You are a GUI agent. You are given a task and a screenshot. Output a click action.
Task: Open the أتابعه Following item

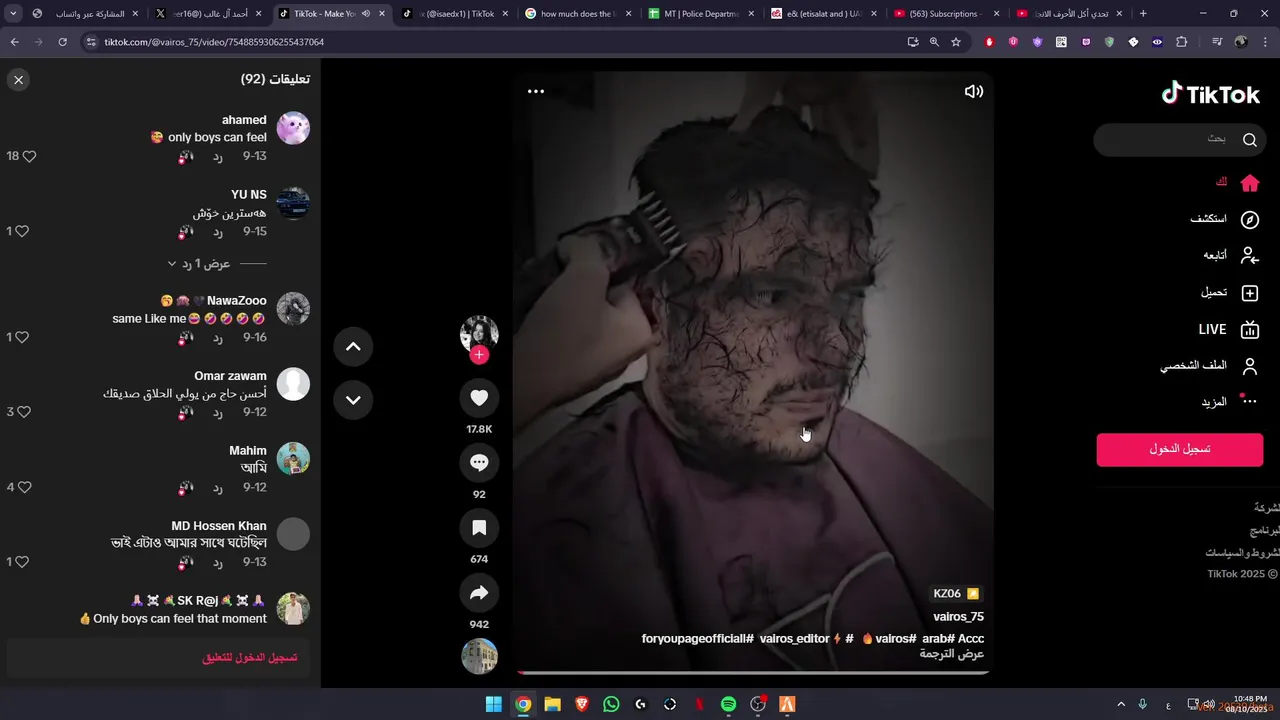[1231, 256]
